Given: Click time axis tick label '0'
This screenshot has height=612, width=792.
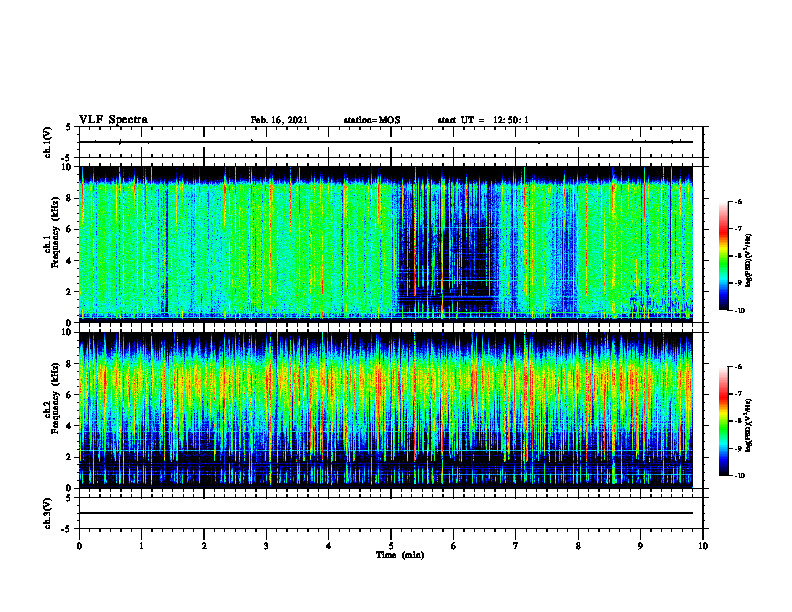Looking at the screenshot, I should (x=79, y=546).
